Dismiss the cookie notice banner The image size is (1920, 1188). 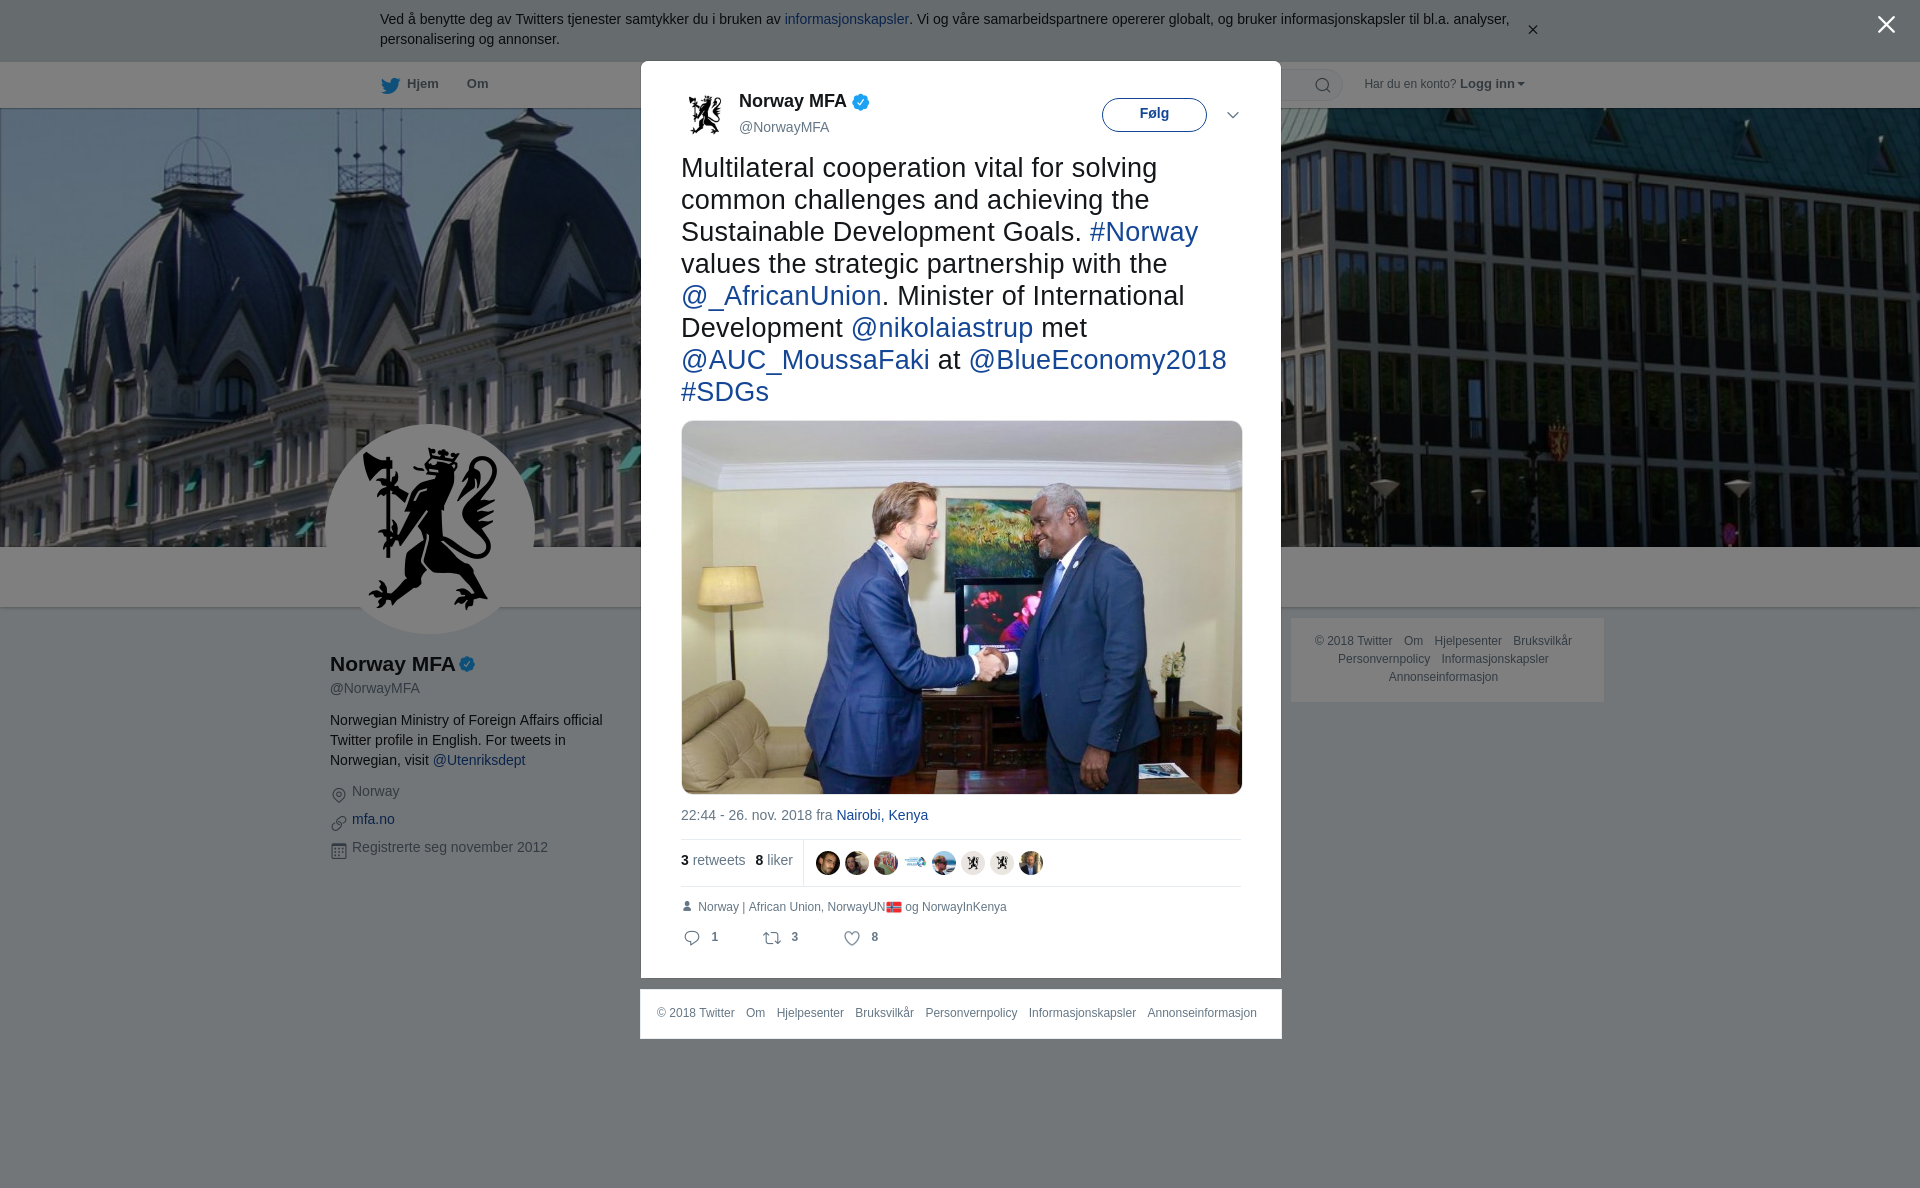1532,30
